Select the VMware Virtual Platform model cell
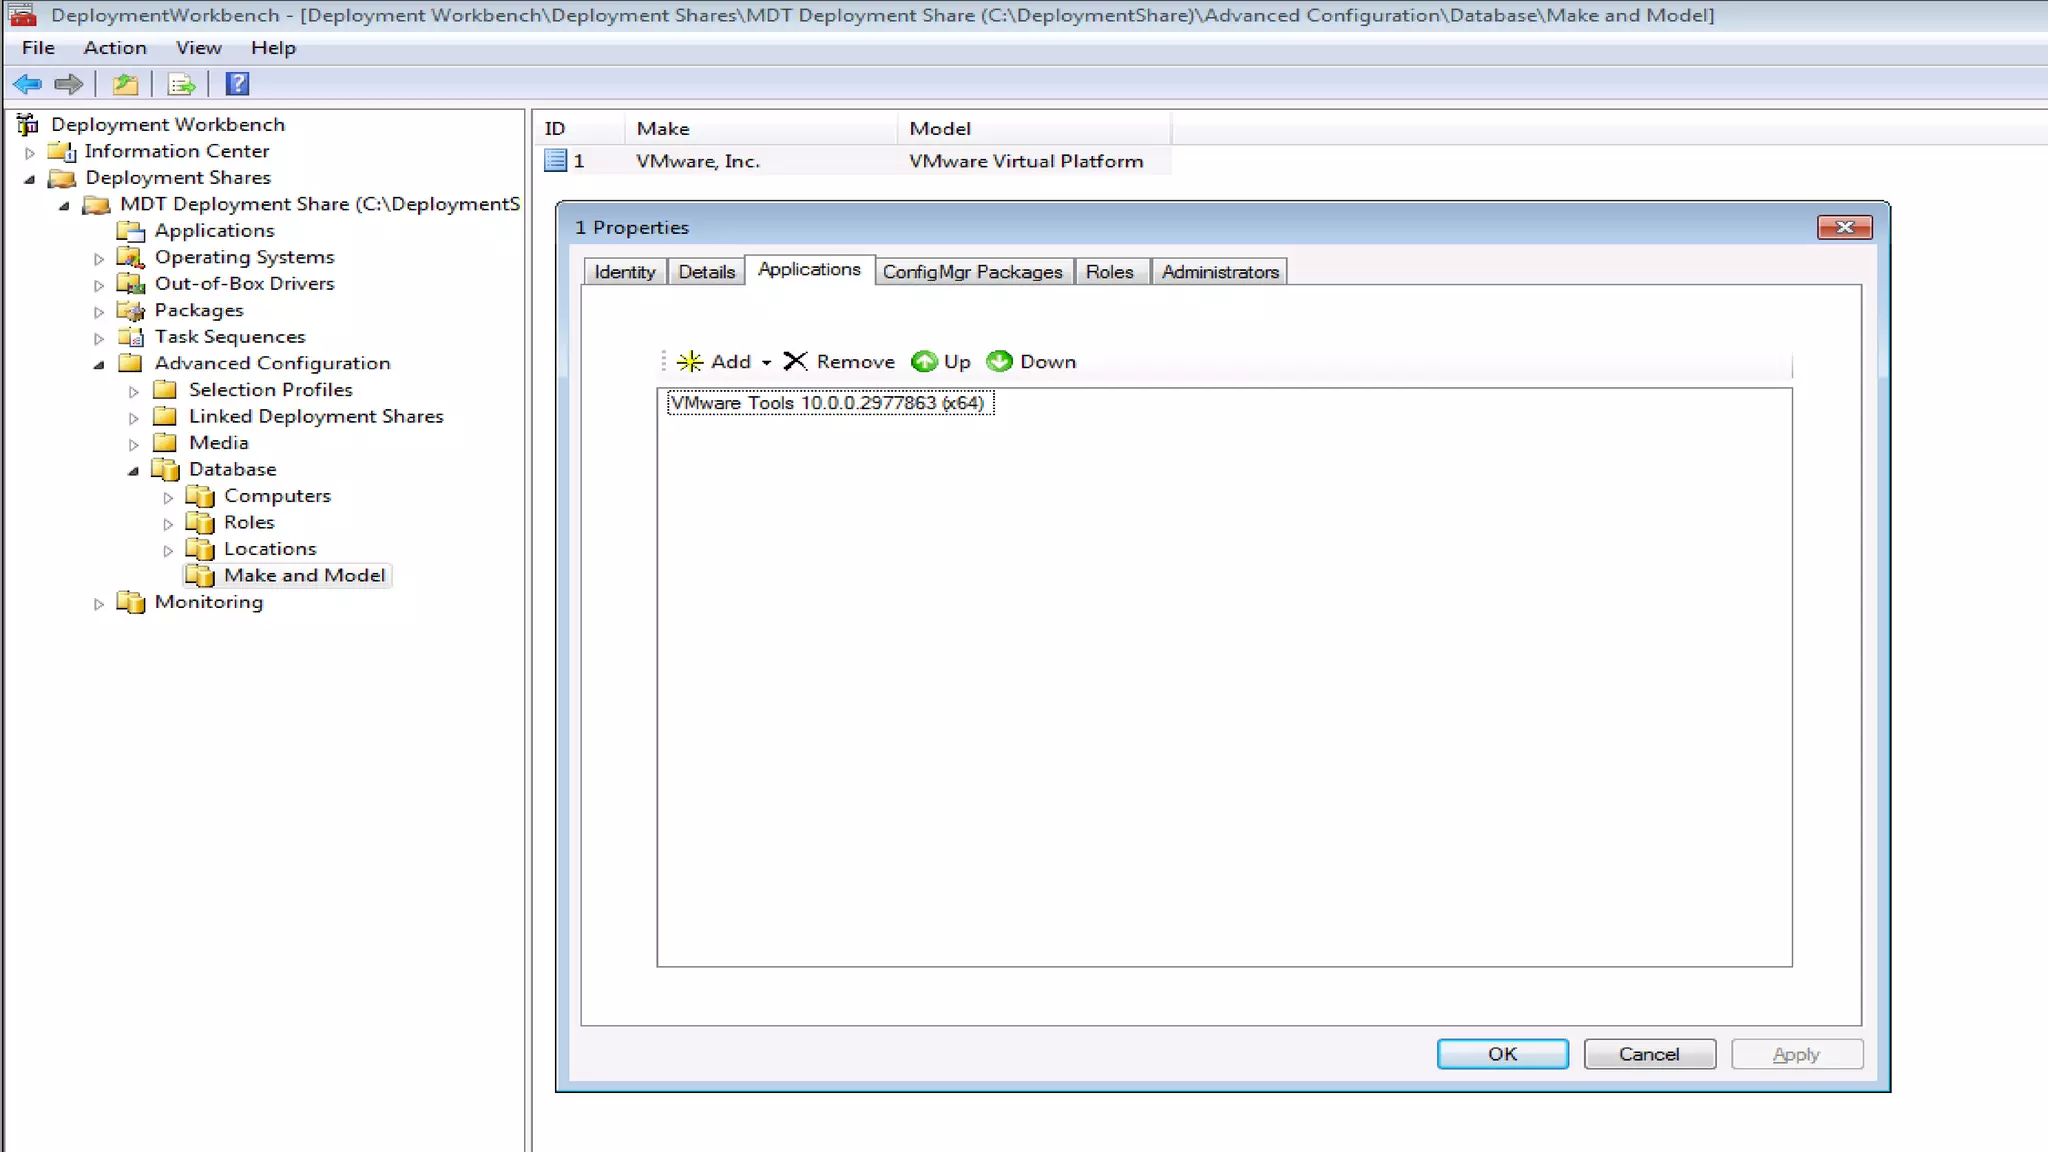 [x=1026, y=161]
